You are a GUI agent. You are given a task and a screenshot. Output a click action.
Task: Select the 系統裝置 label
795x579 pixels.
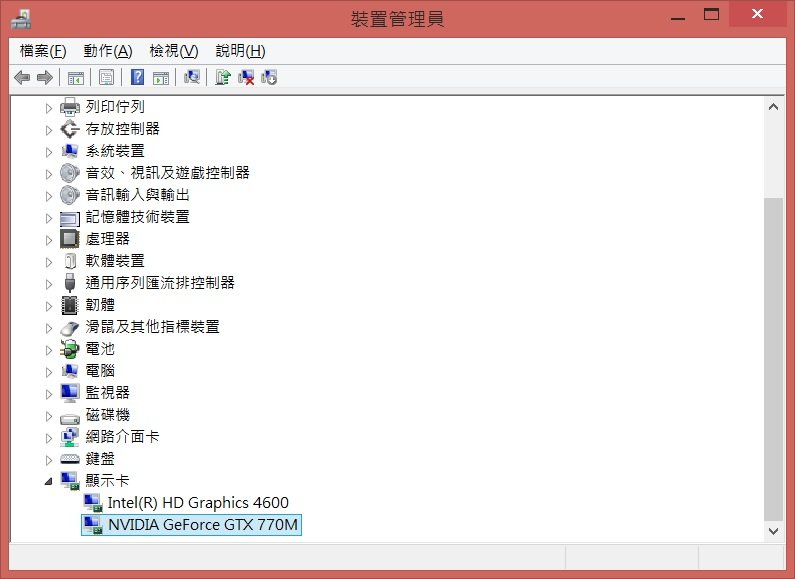click(x=115, y=151)
